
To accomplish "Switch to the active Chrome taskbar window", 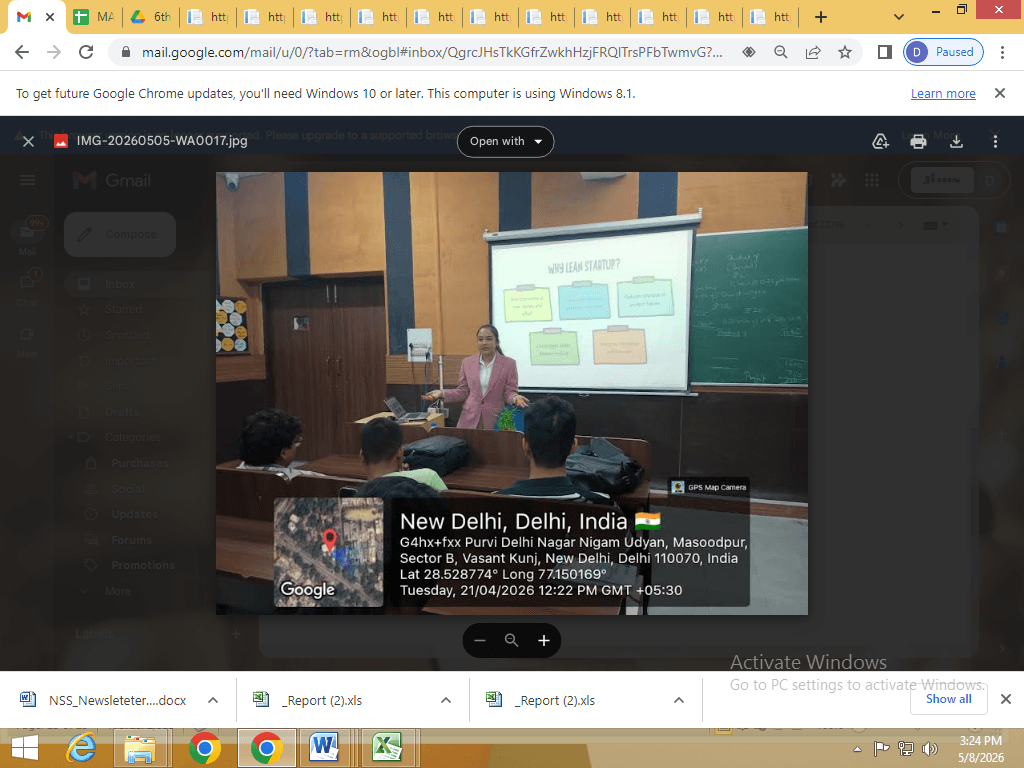I will point(266,748).
